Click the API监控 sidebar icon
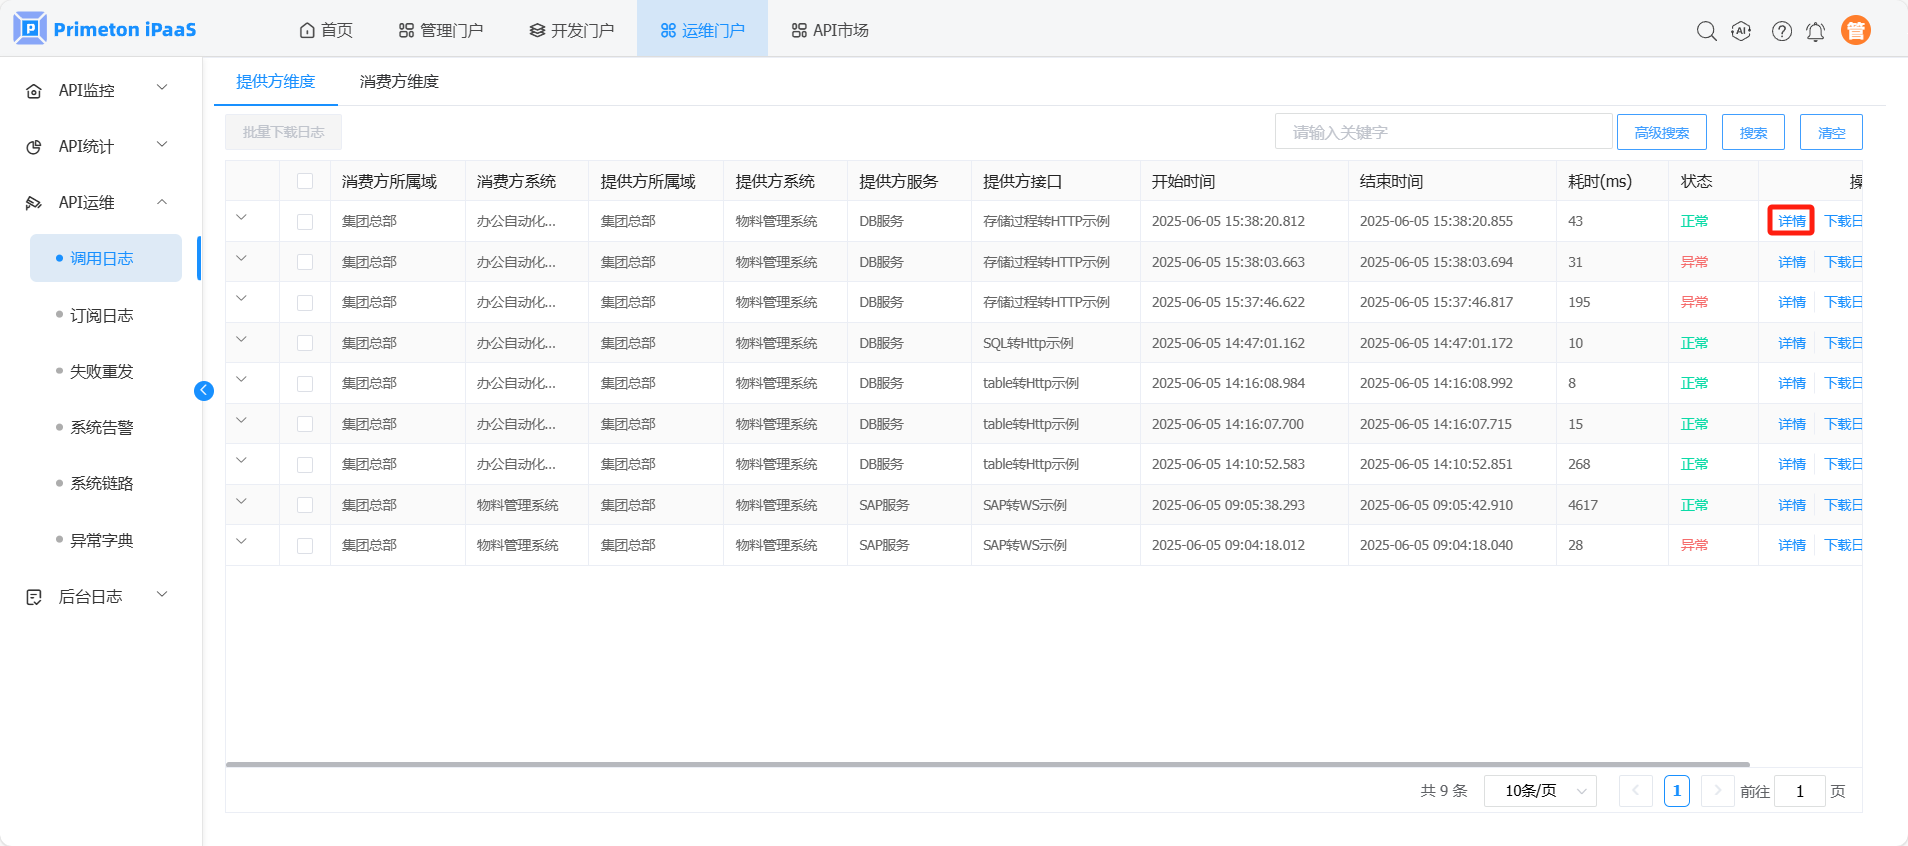 (x=34, y=91)
